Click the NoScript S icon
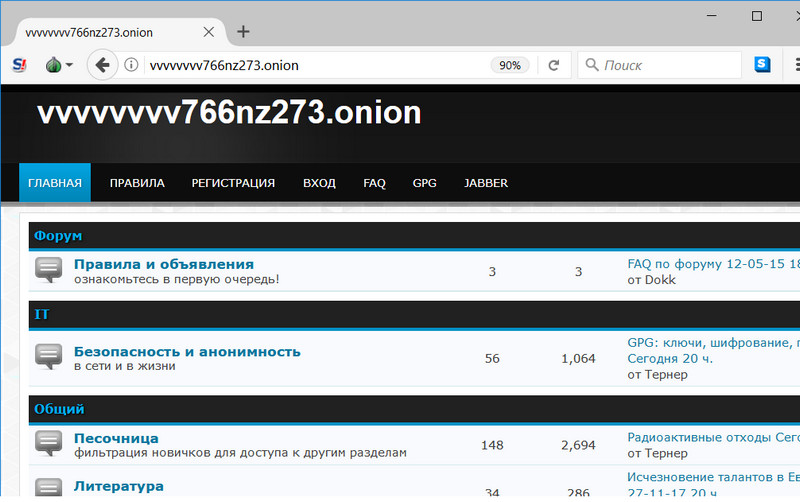Viewport: 800px width, 502px height. pos(20,66)
